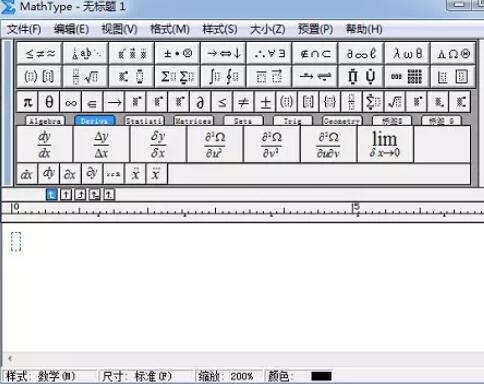Open the underbar and overbar templates palette

[x=269, y=77]
